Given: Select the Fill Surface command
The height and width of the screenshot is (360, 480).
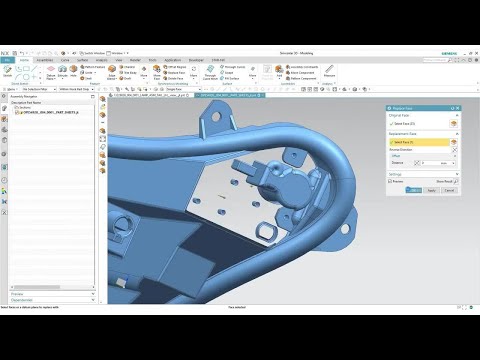Looking at the screenshot, I should tap(230, 78).
